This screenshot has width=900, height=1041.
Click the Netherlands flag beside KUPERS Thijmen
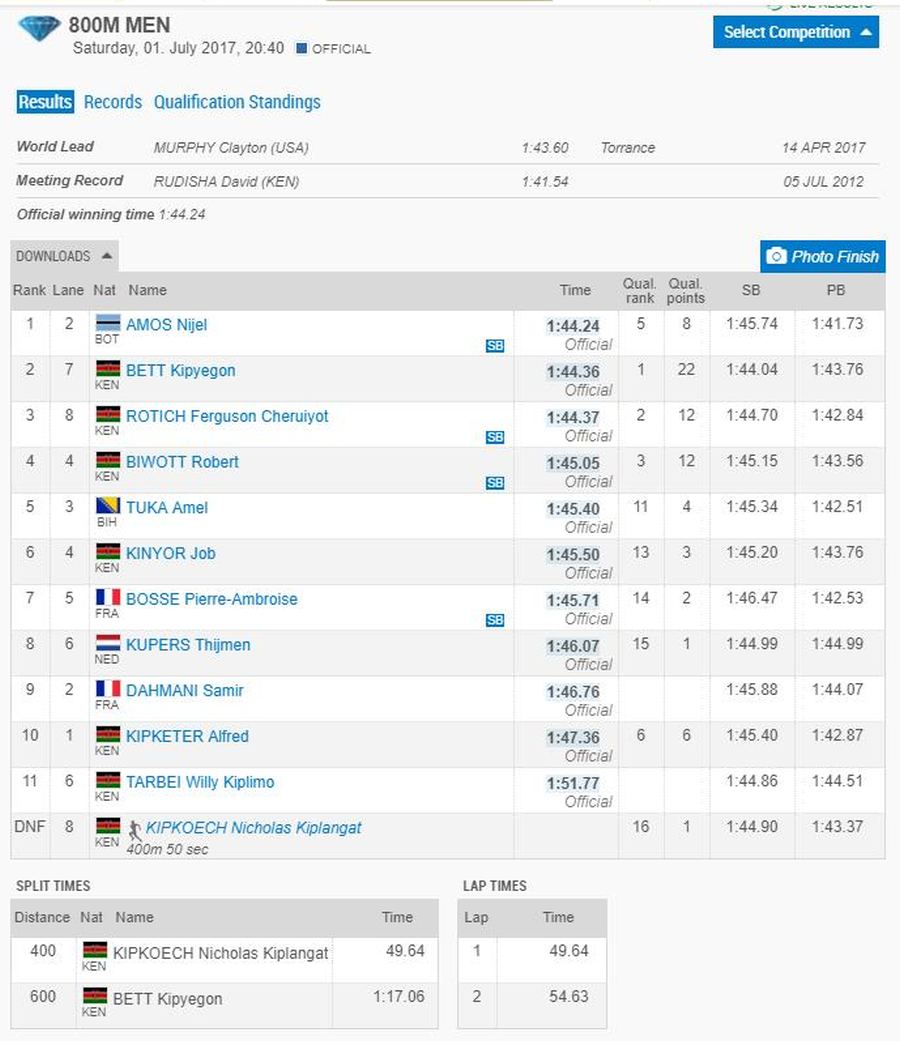(108, 644)
